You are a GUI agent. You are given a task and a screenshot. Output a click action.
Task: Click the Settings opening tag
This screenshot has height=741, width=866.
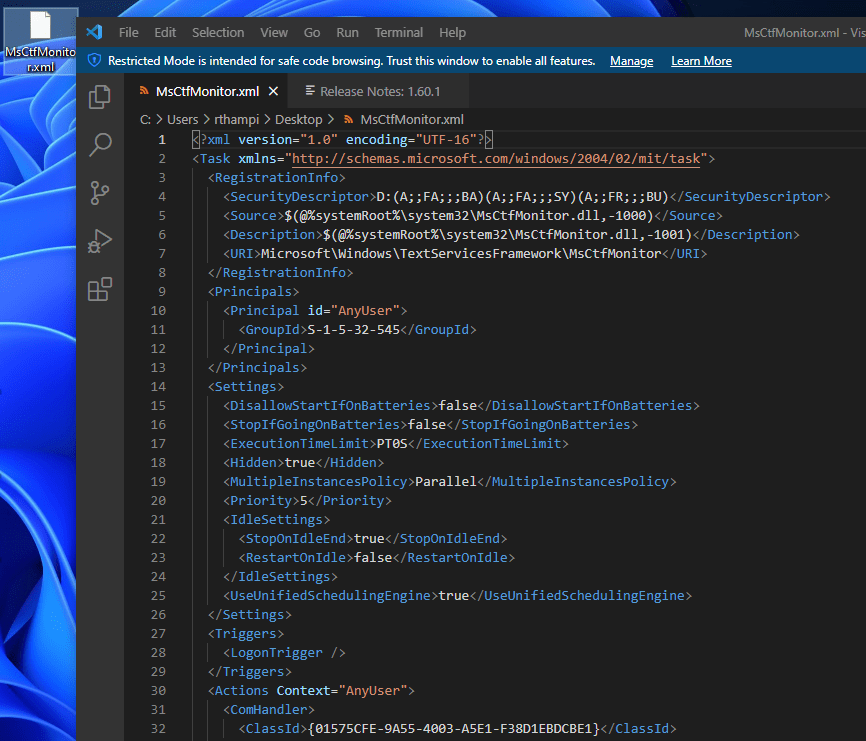[246, 387]
